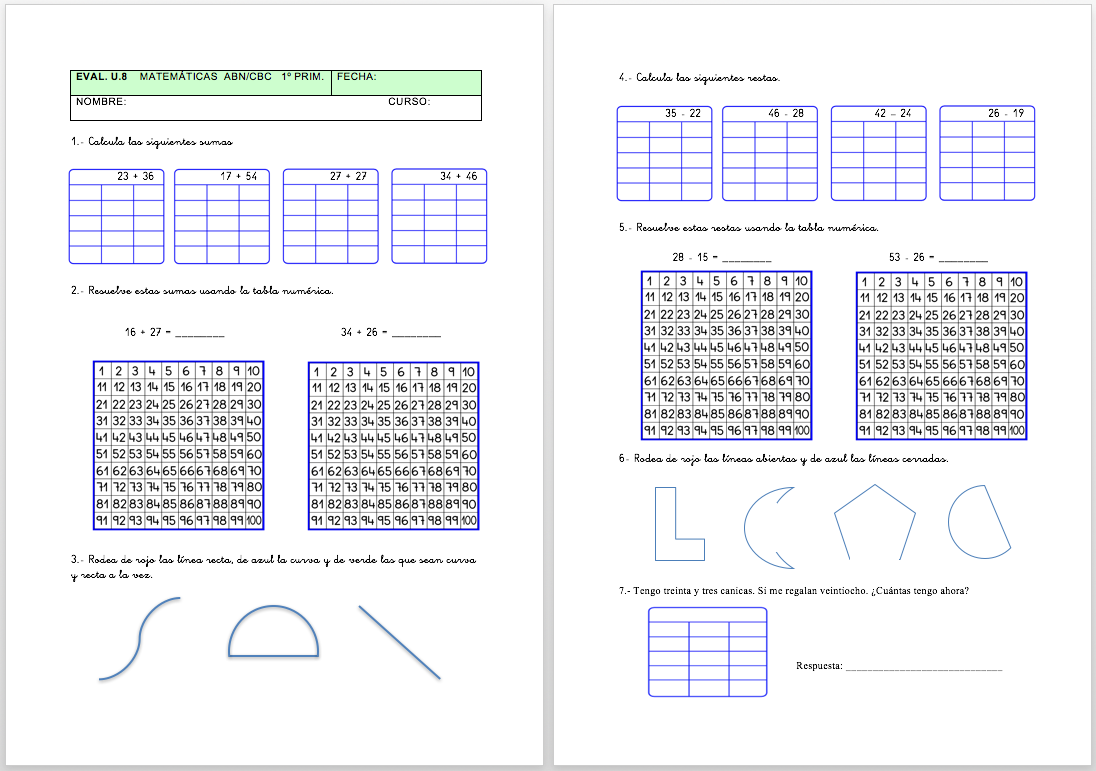Click the FECHA field in the header

[x=406, y=77]
